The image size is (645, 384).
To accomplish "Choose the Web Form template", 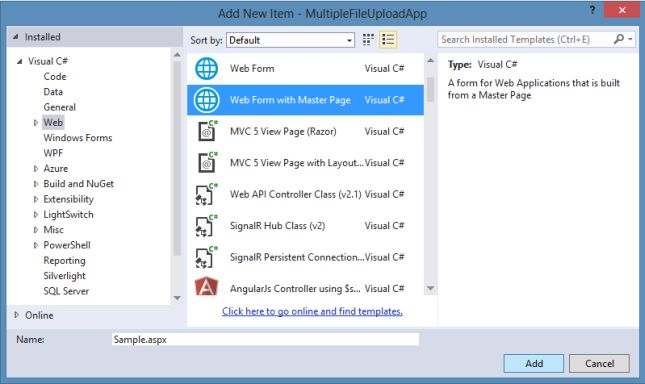I will pos(305,69).
